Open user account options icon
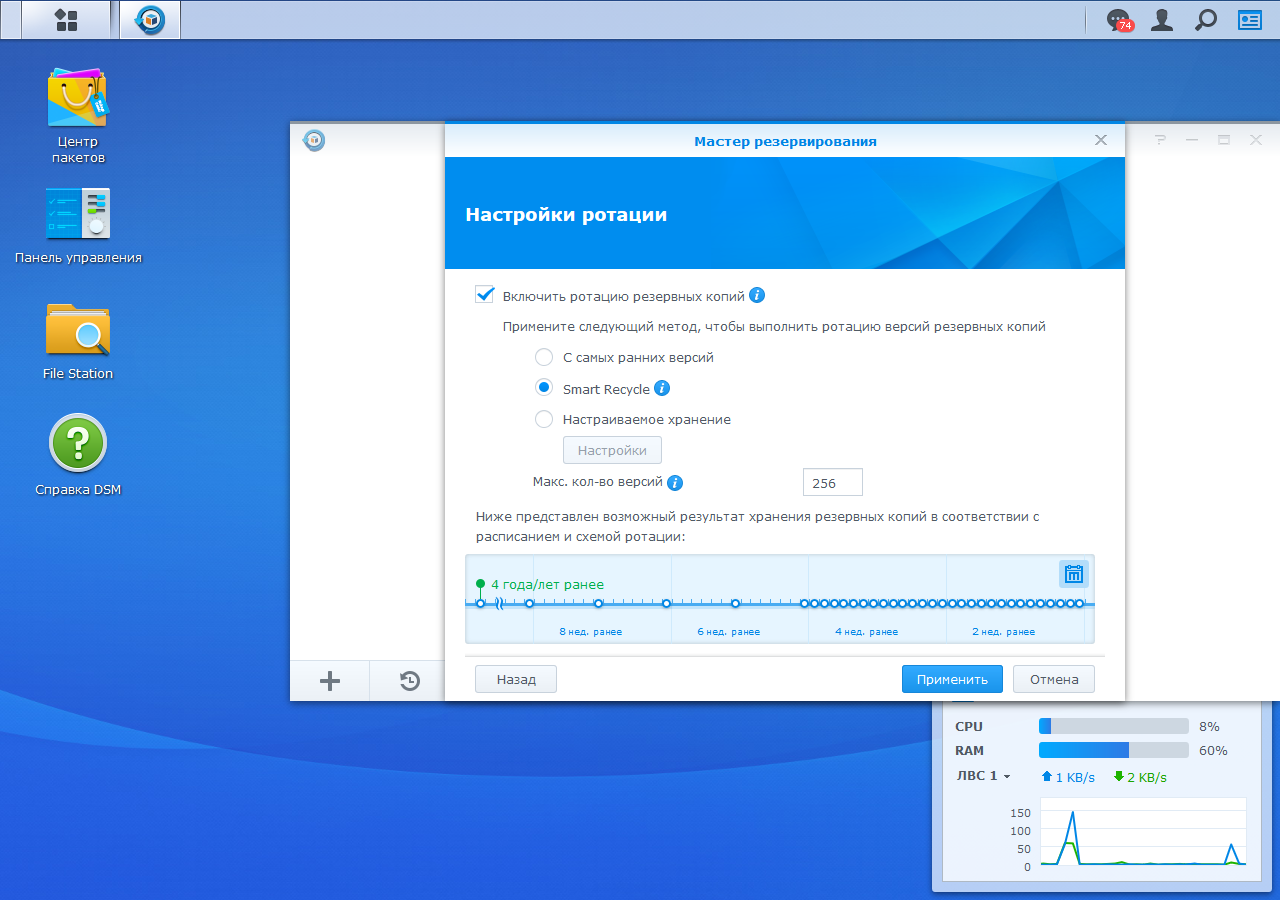Image resolution: width=1280 pixels, height=900 pixels. tap(1162, 20)
